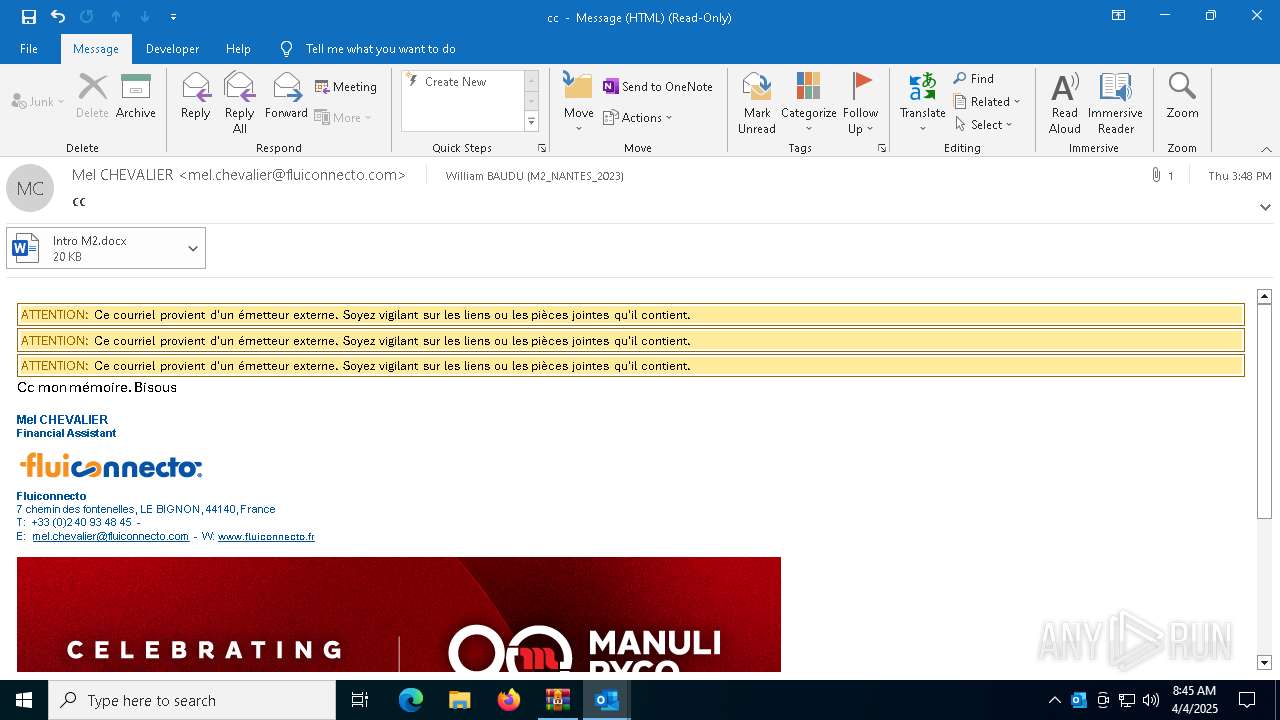Open the Actions dropdown
This screenshot has width=1280, height=720.
pos(638,117)
